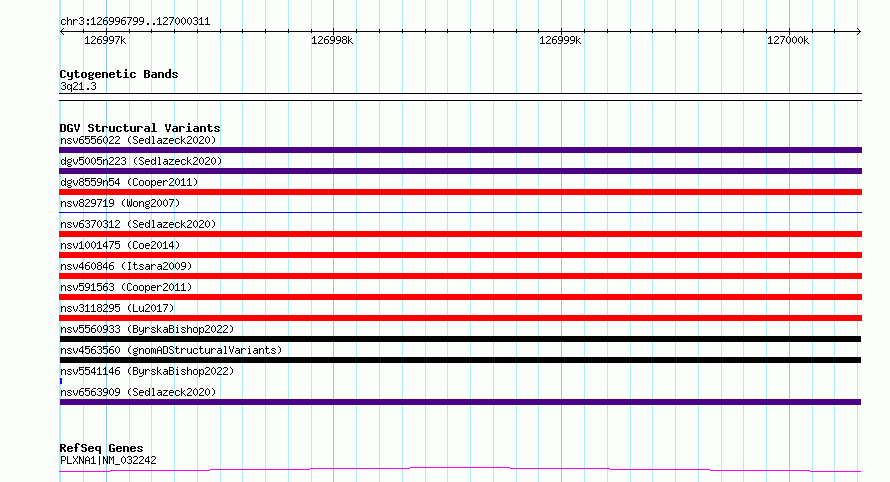Click the black bar for nsv5560933
The image size is (890, 482).
click(460, 339)
